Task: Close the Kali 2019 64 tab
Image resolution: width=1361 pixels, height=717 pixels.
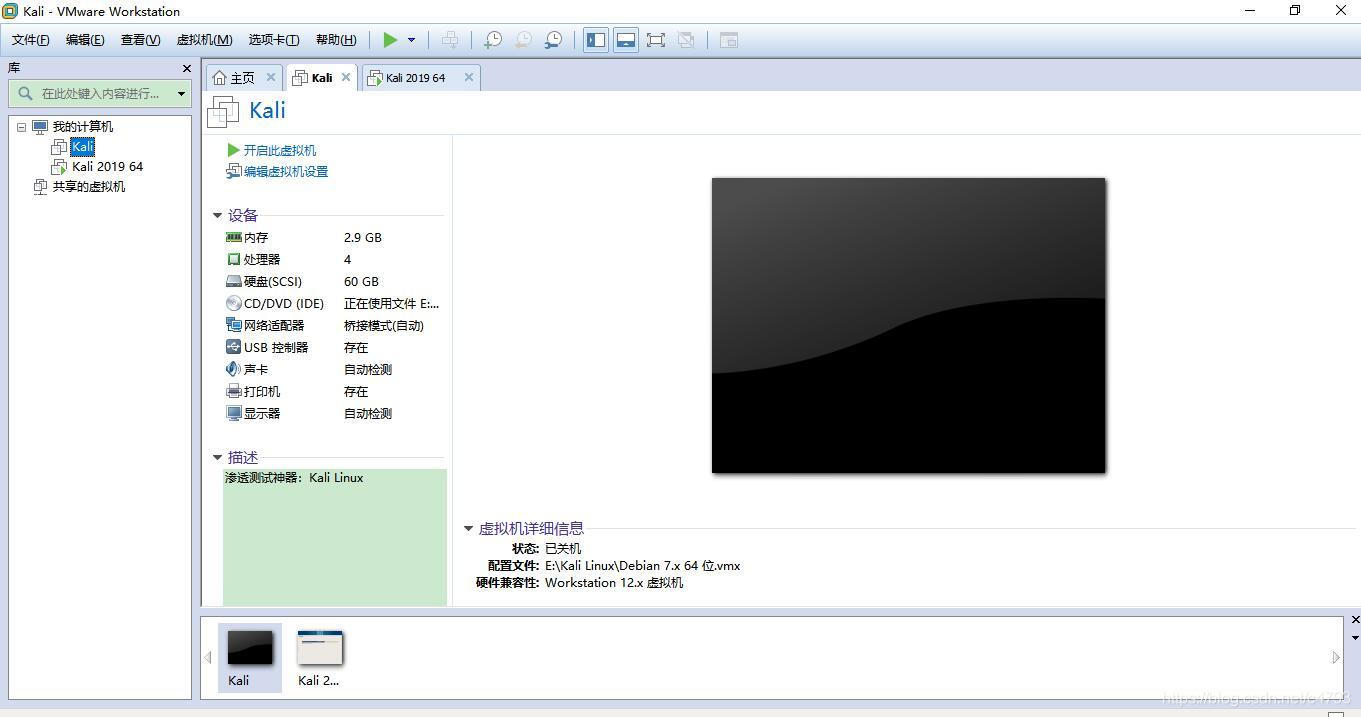Action: coord(468,77)
